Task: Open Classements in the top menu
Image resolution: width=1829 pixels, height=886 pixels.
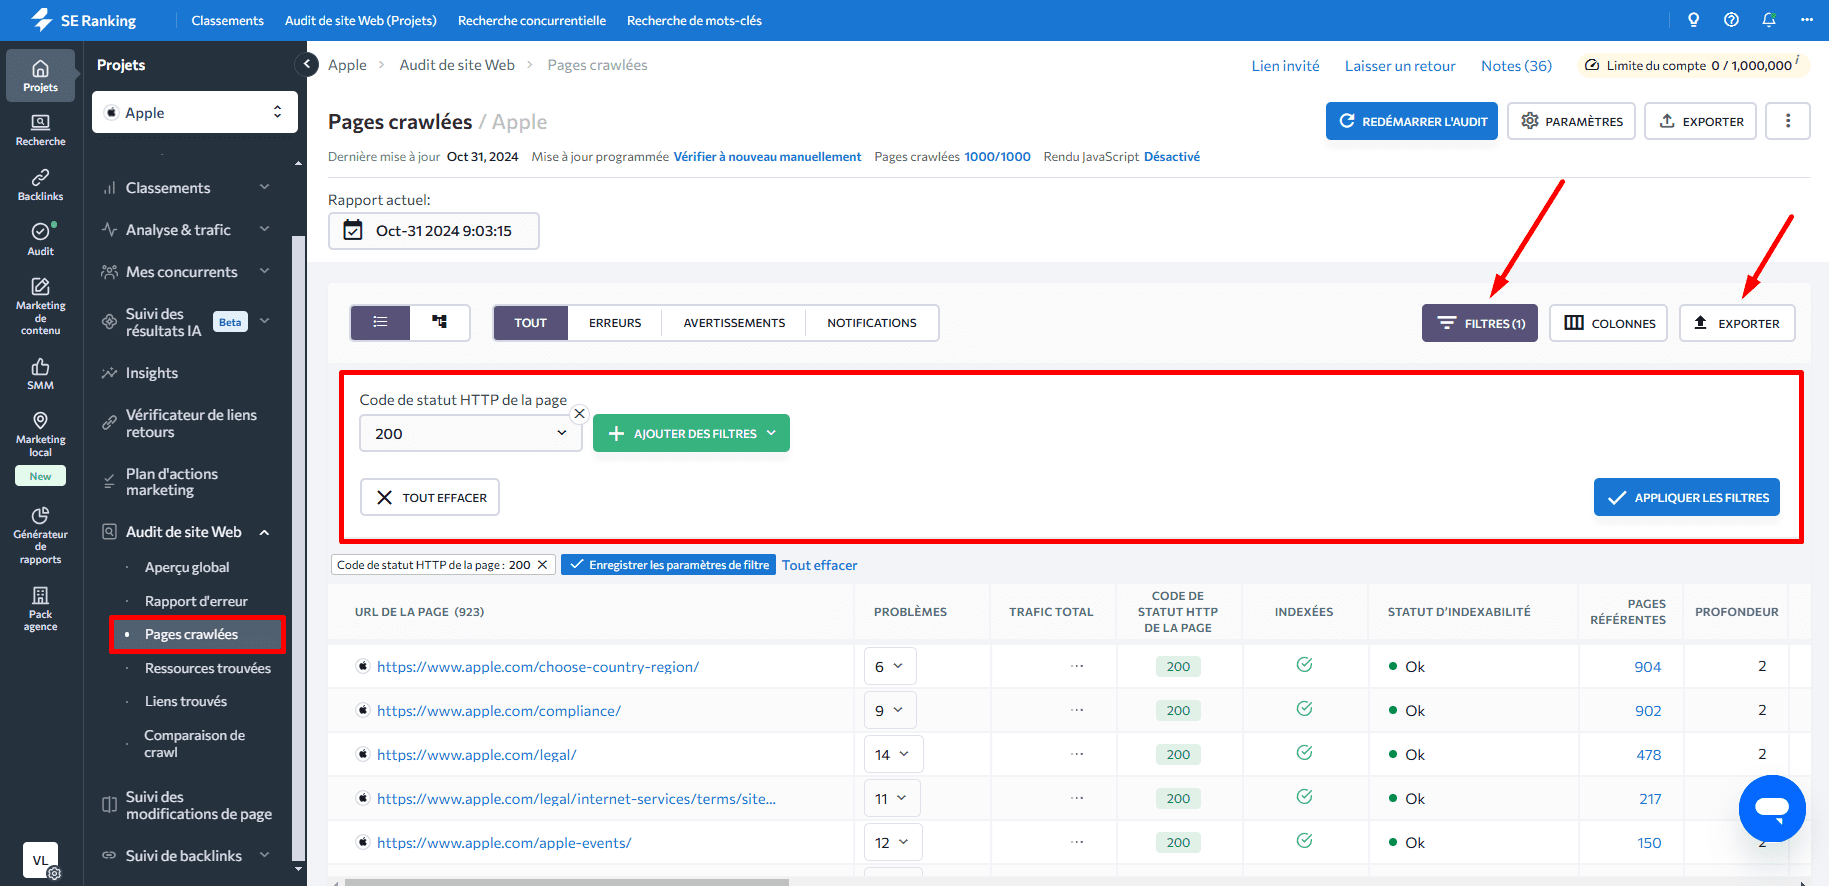Action: point(227,20)
